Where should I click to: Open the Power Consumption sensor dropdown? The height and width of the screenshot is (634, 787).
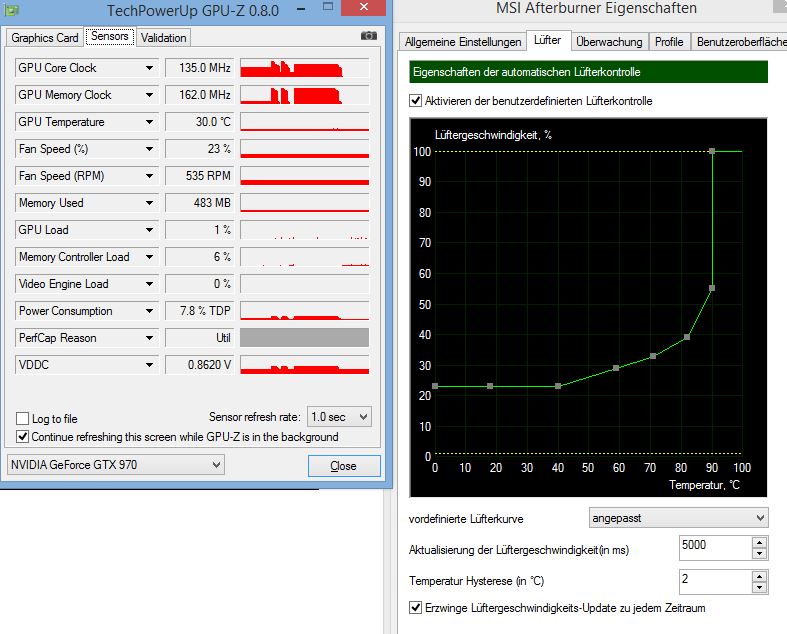click(x=149, y=311)
